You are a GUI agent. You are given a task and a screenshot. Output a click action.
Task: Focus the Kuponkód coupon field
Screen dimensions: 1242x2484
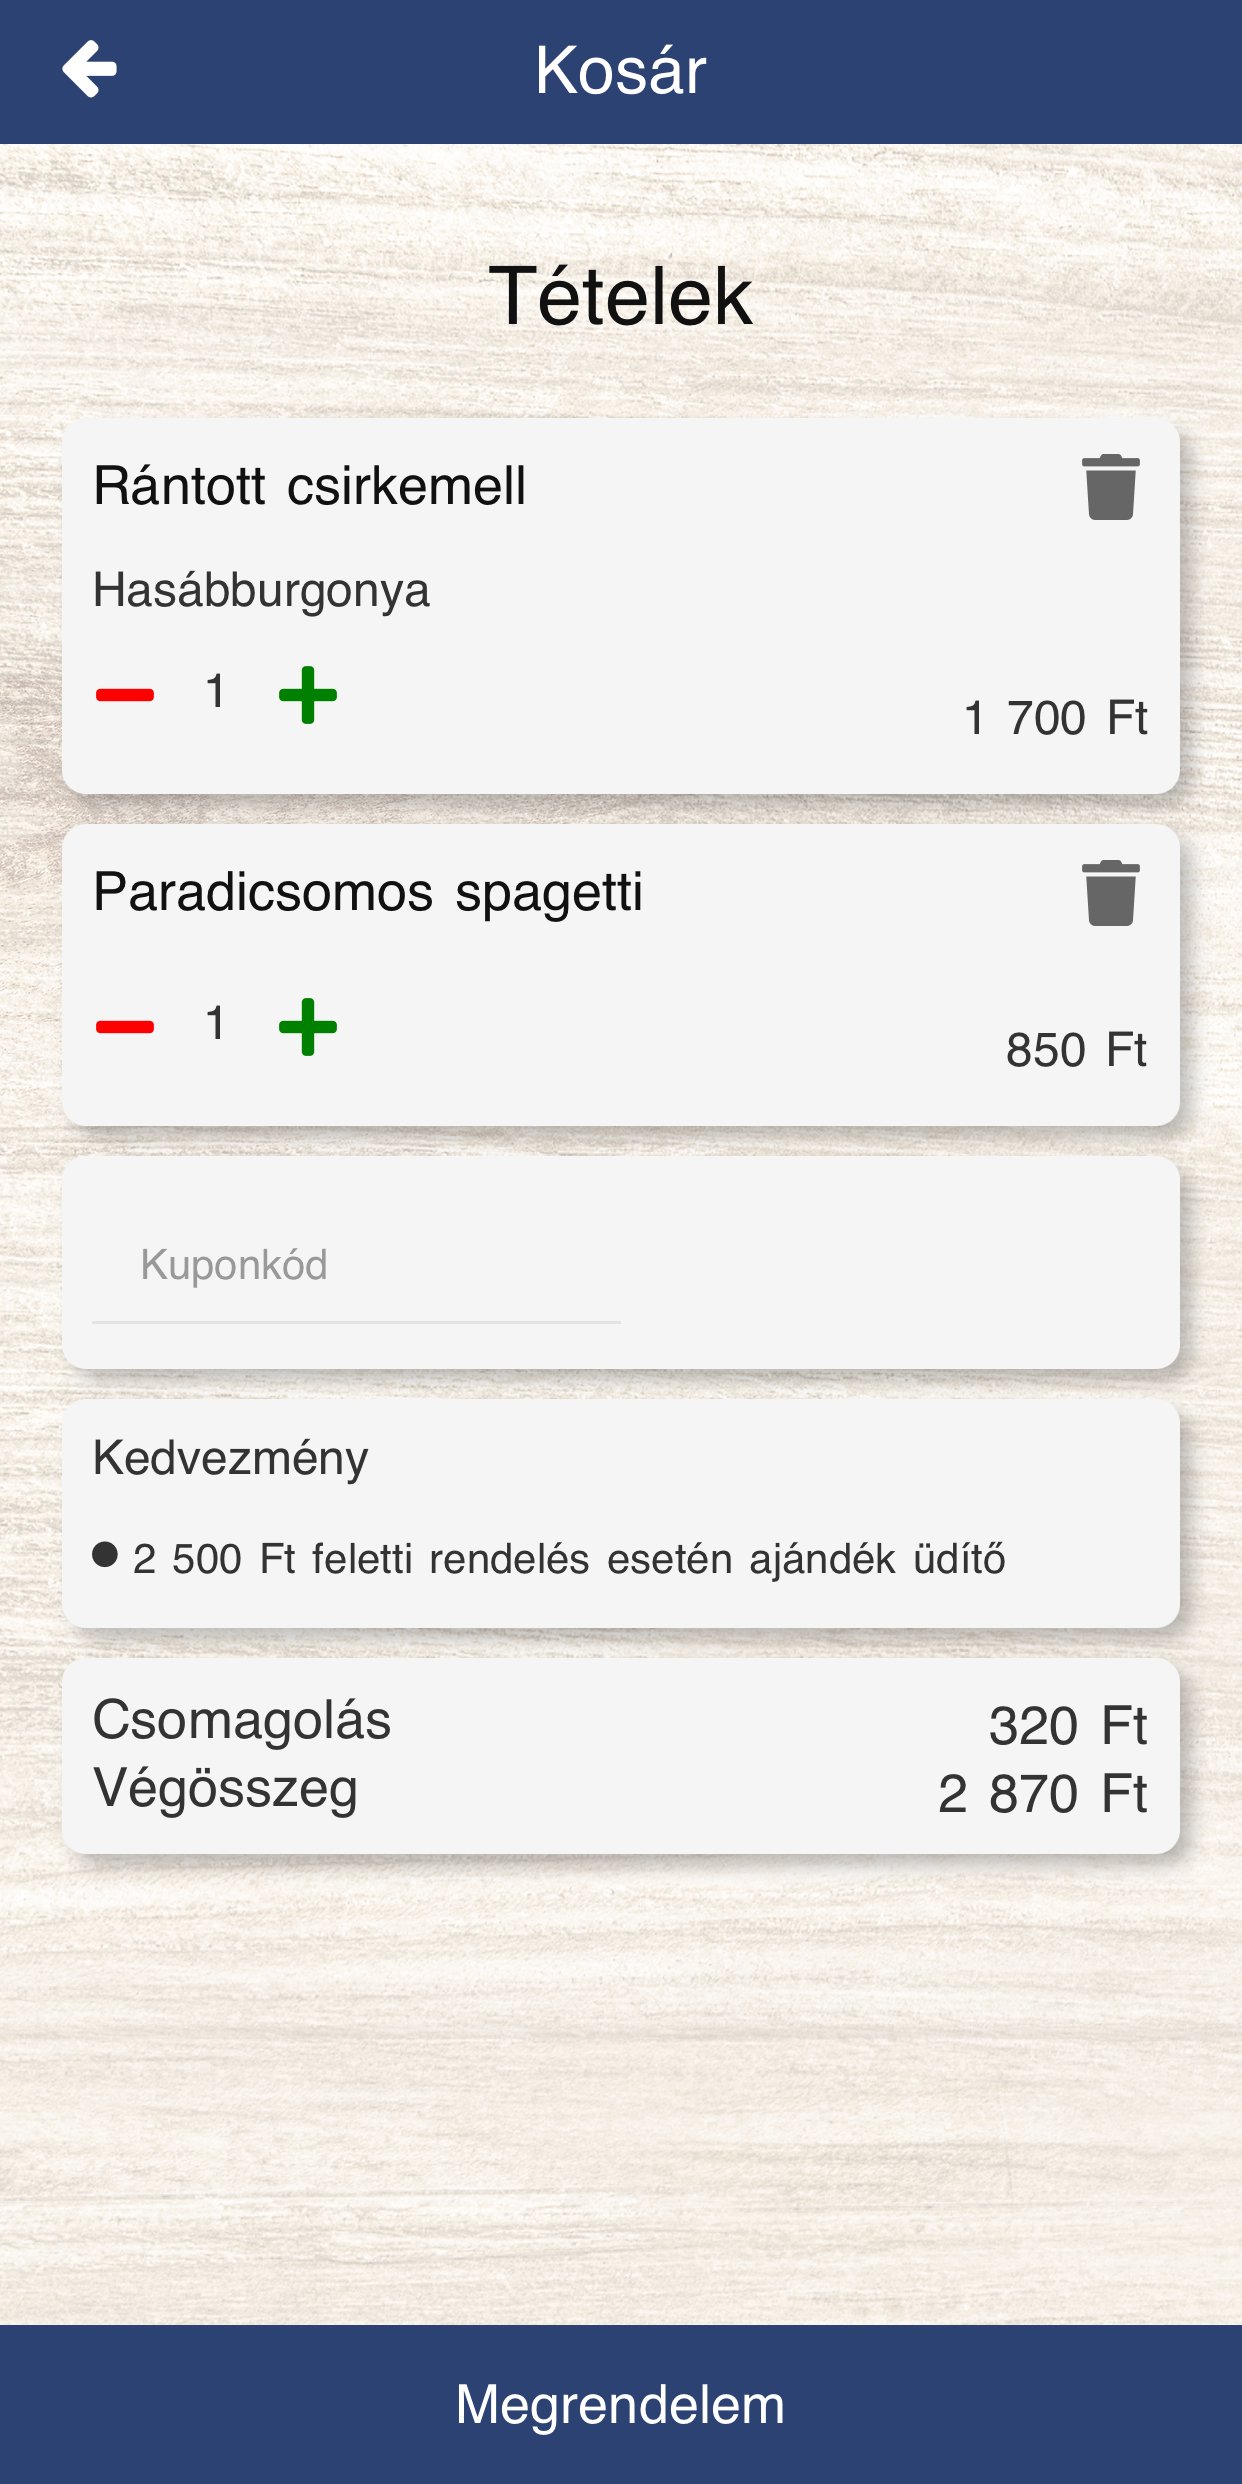click(356, 1266)
